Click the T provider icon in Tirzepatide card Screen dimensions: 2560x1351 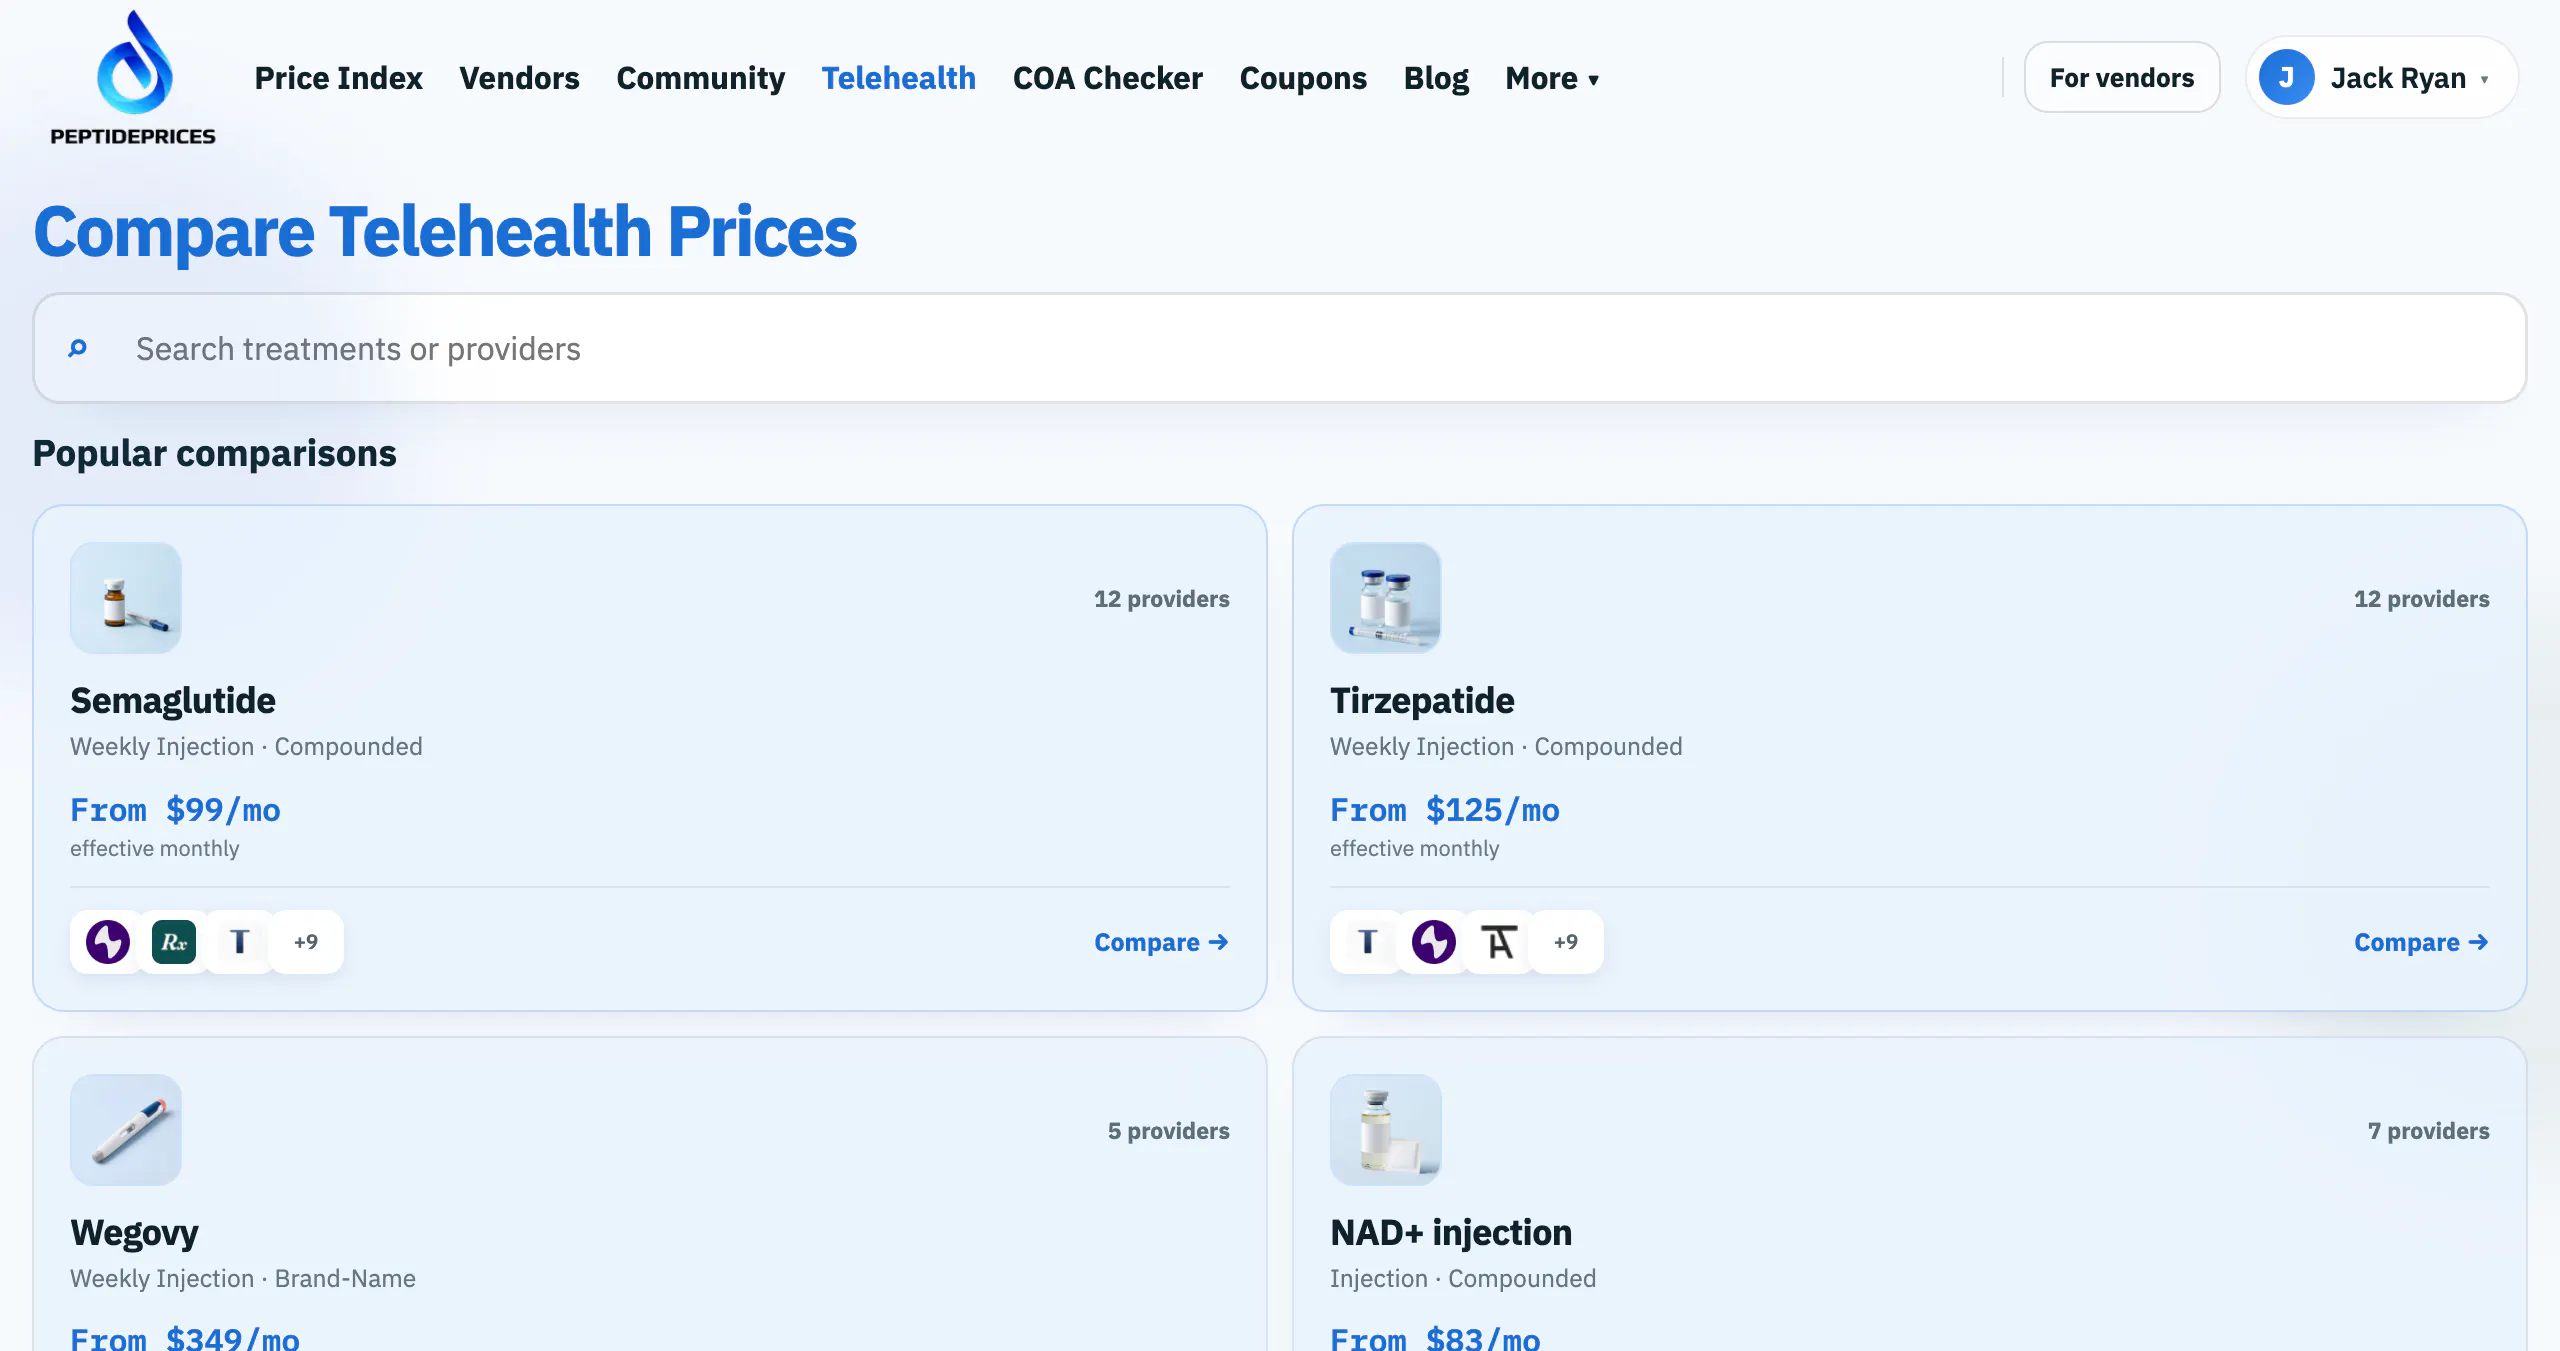click(1367, 942)
